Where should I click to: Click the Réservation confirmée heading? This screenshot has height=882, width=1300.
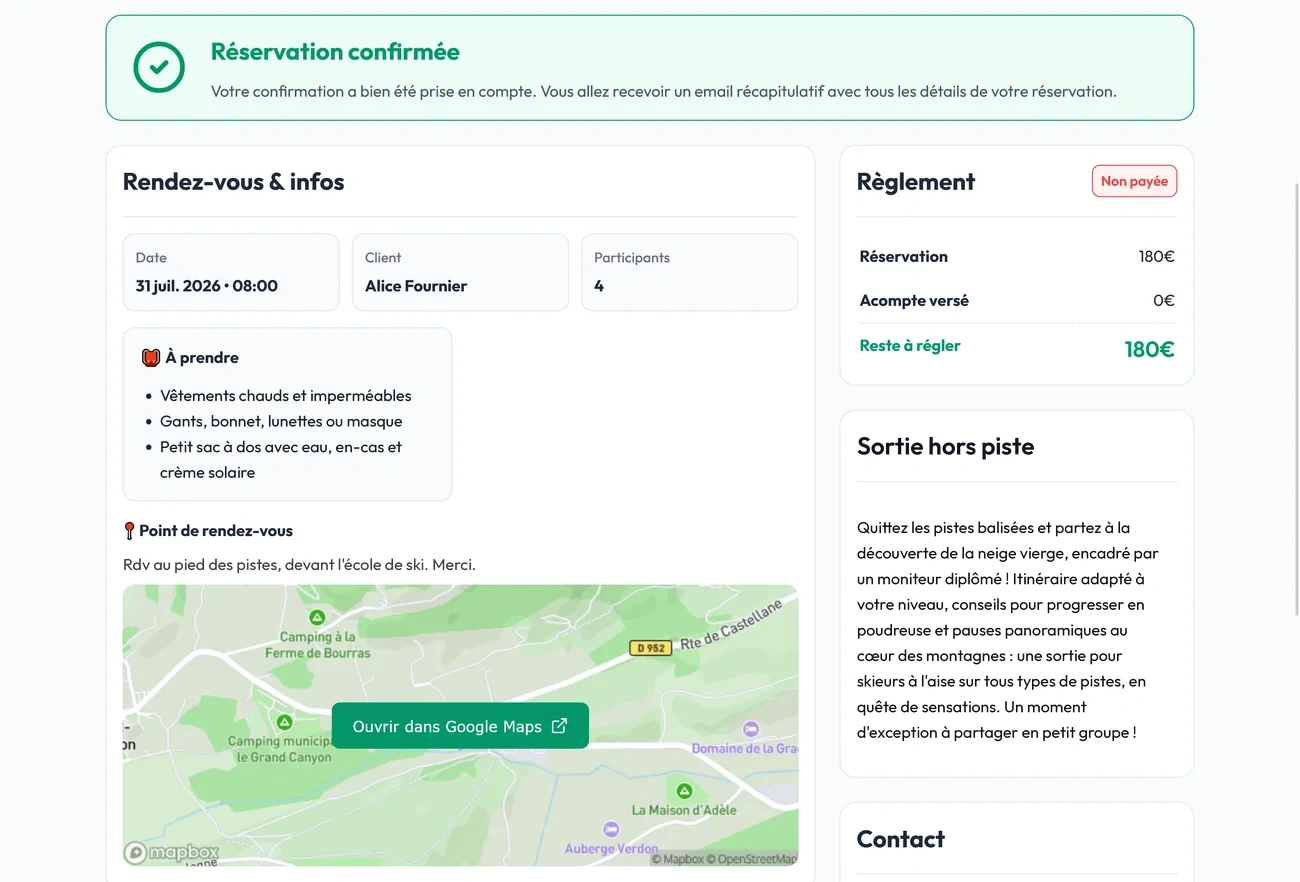tap(335, 52)
